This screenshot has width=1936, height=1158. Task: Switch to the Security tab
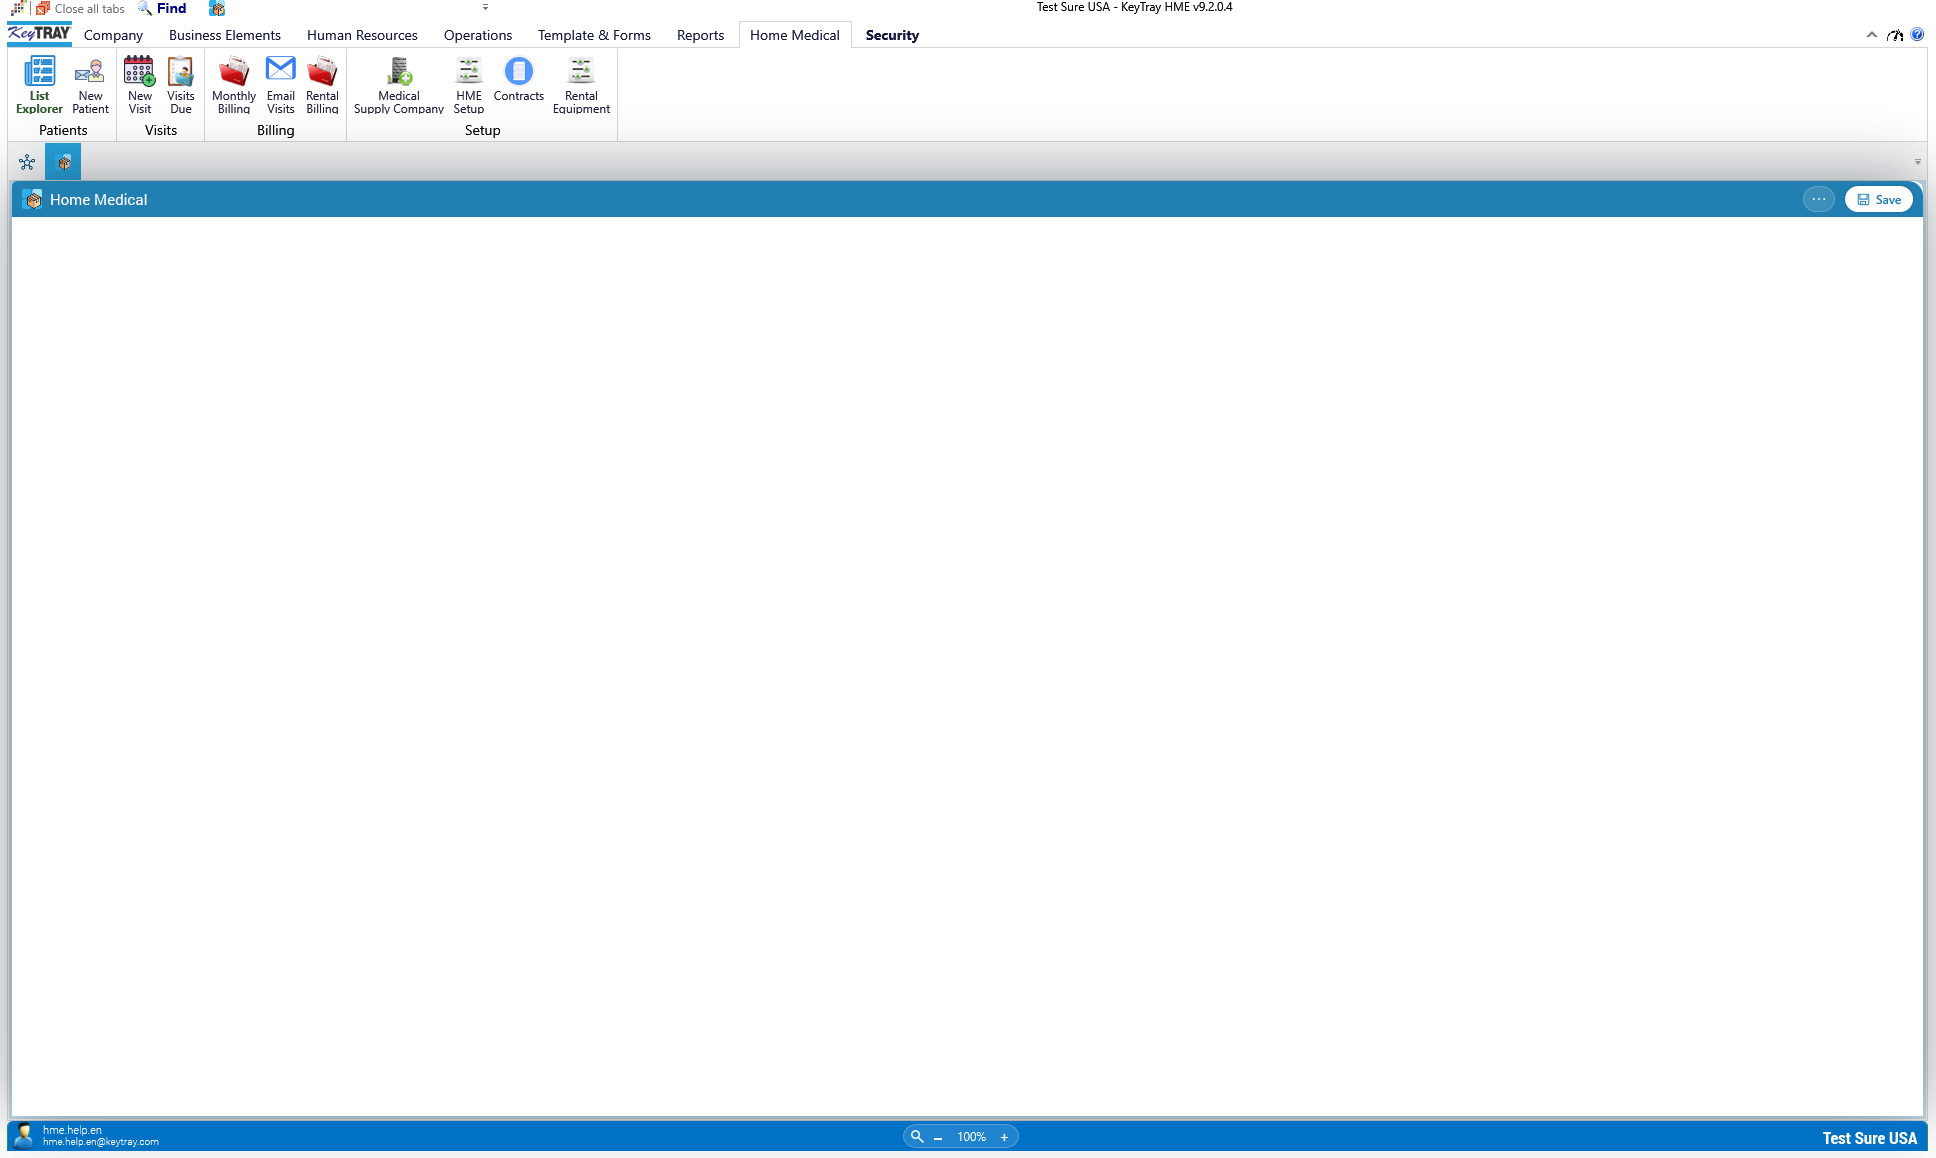(892, 35)
